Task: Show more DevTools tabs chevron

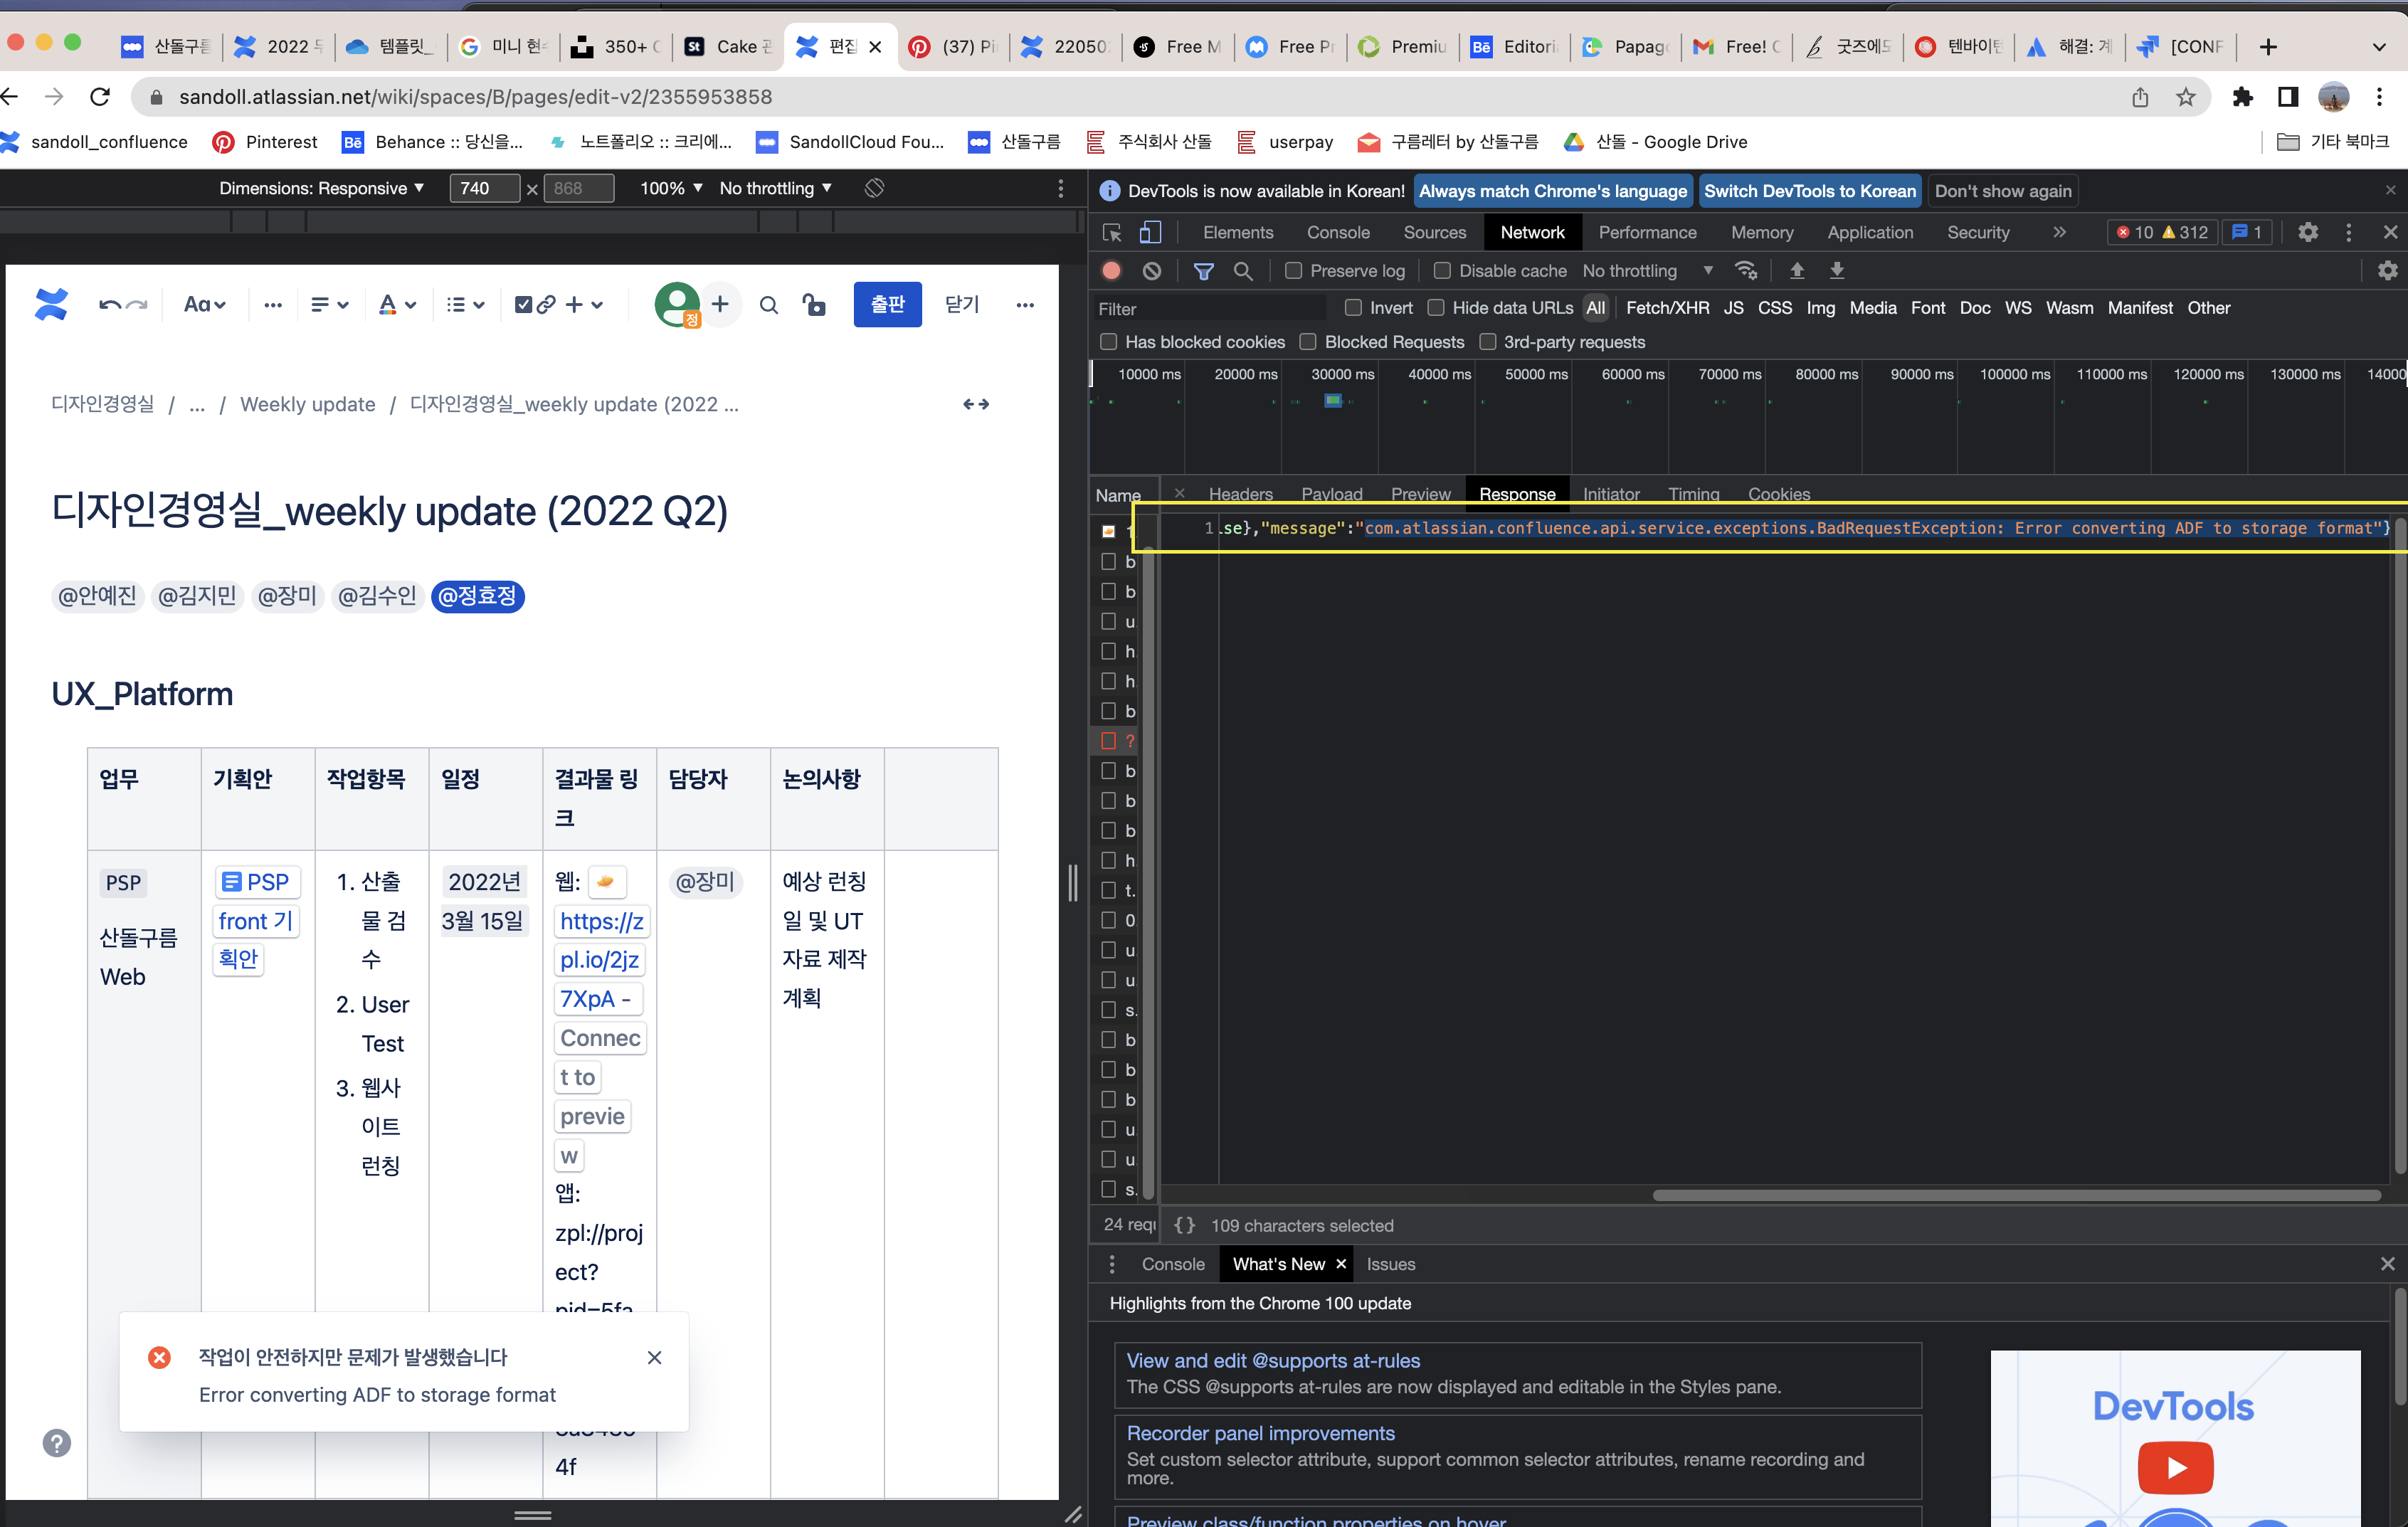Action: (2059, 232)
